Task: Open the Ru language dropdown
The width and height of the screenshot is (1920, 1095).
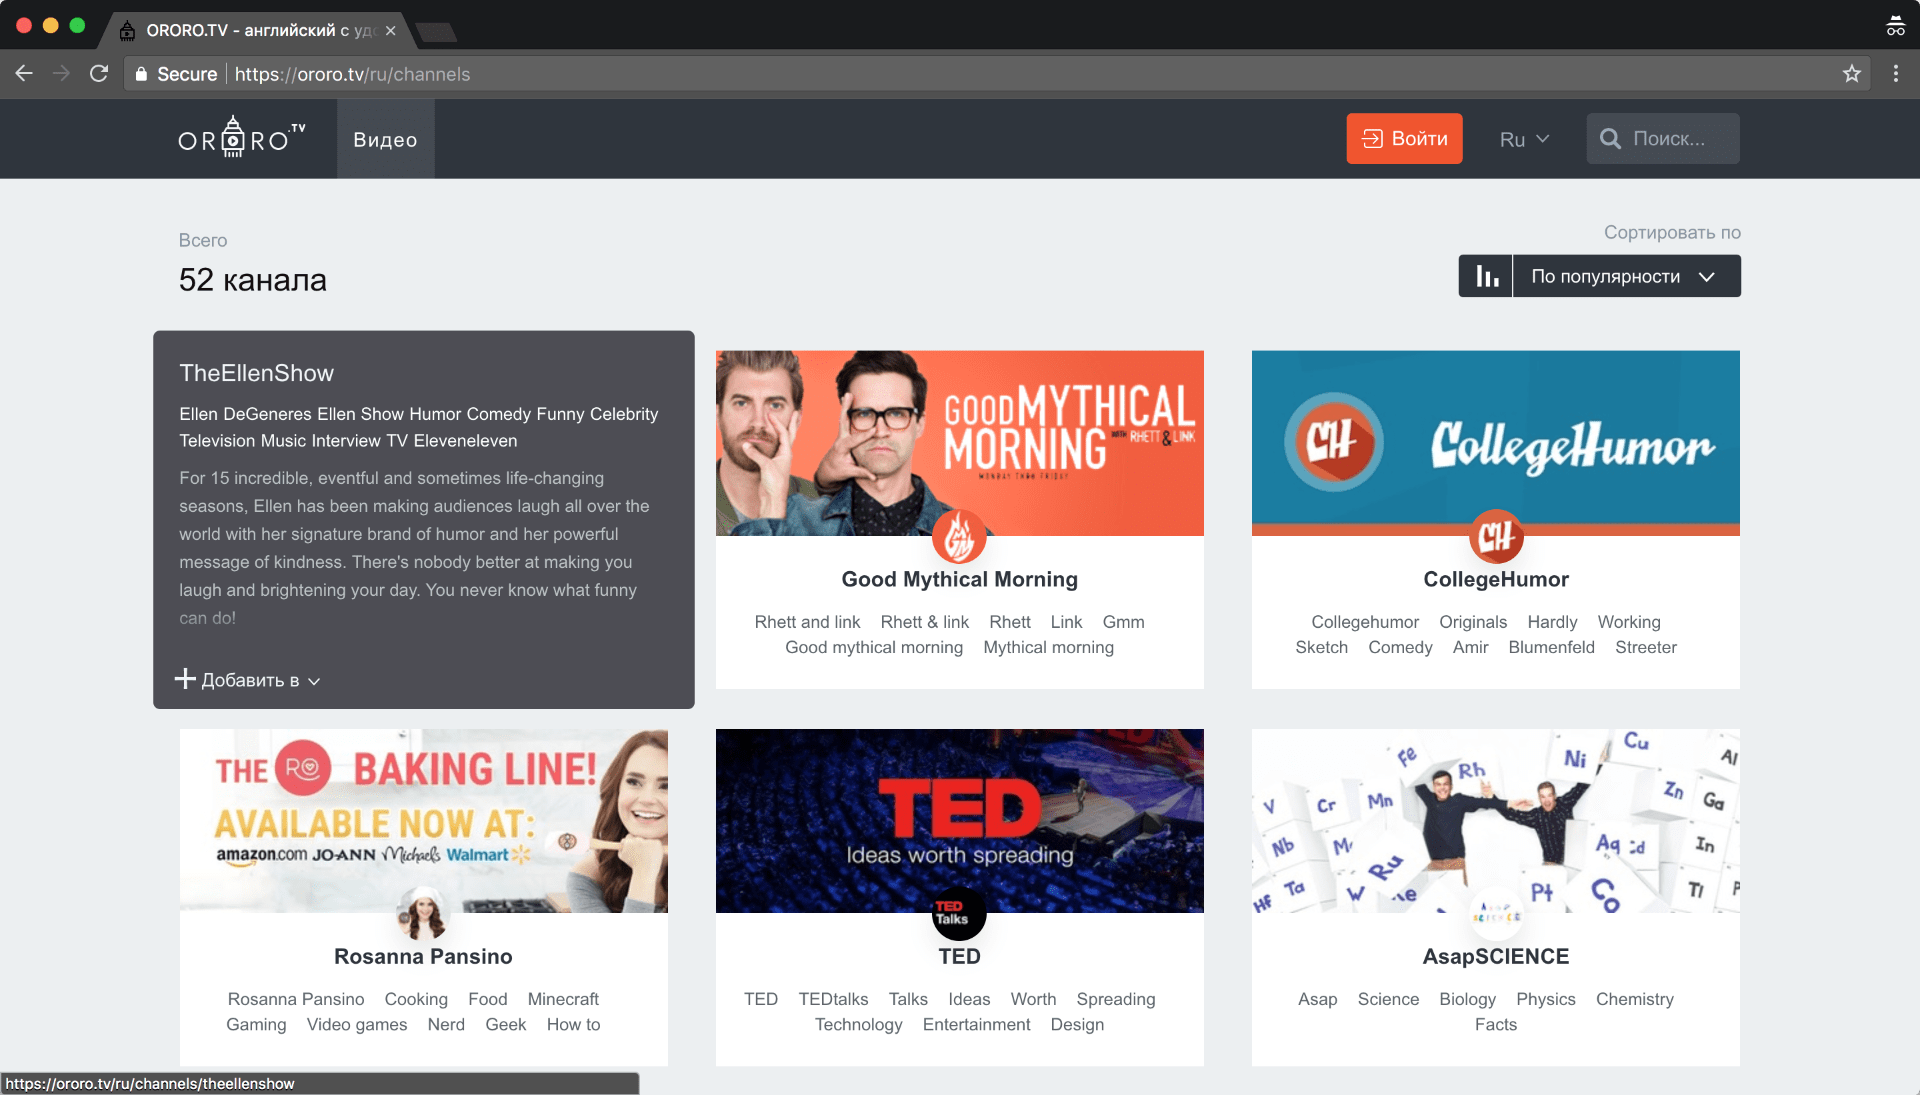Action: [1524, 139]
